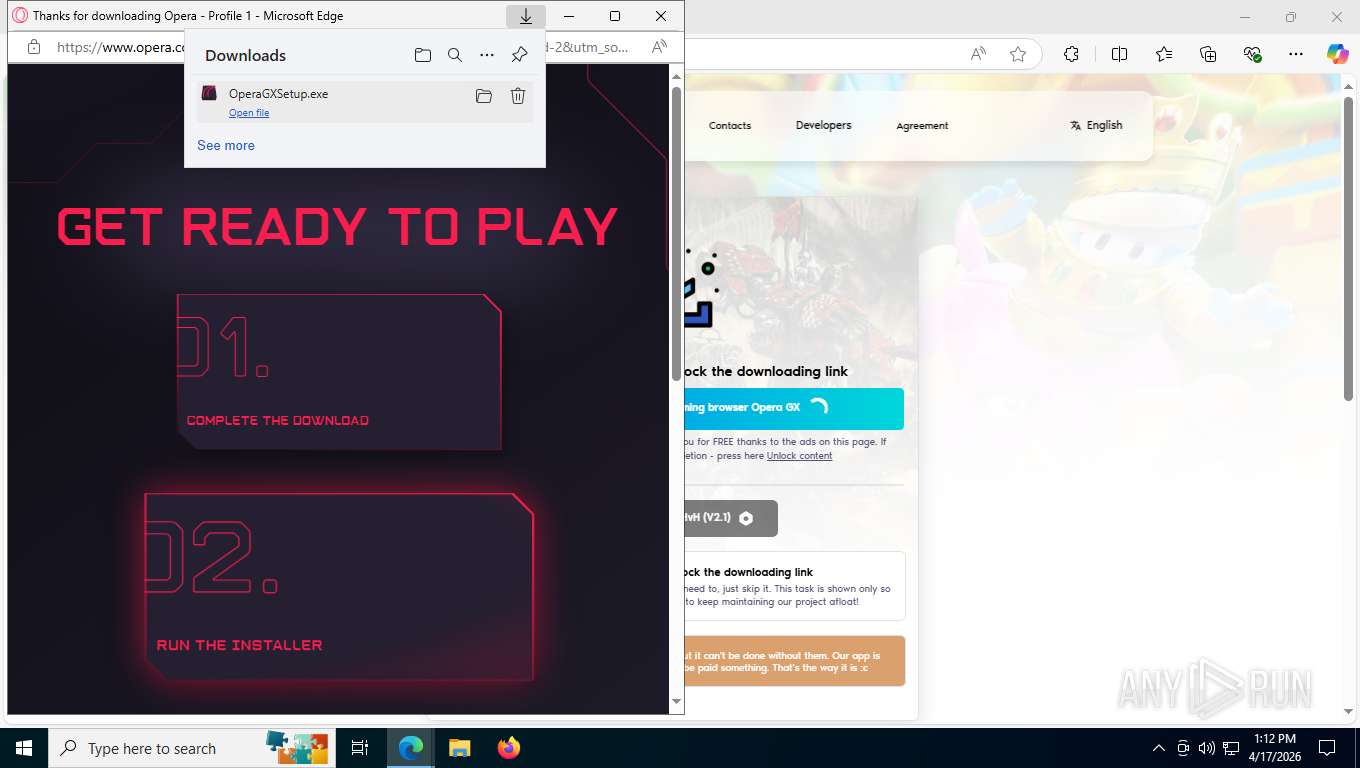
Task: Open the Downloads toolbar button in popup window
Action: [525, 16]
